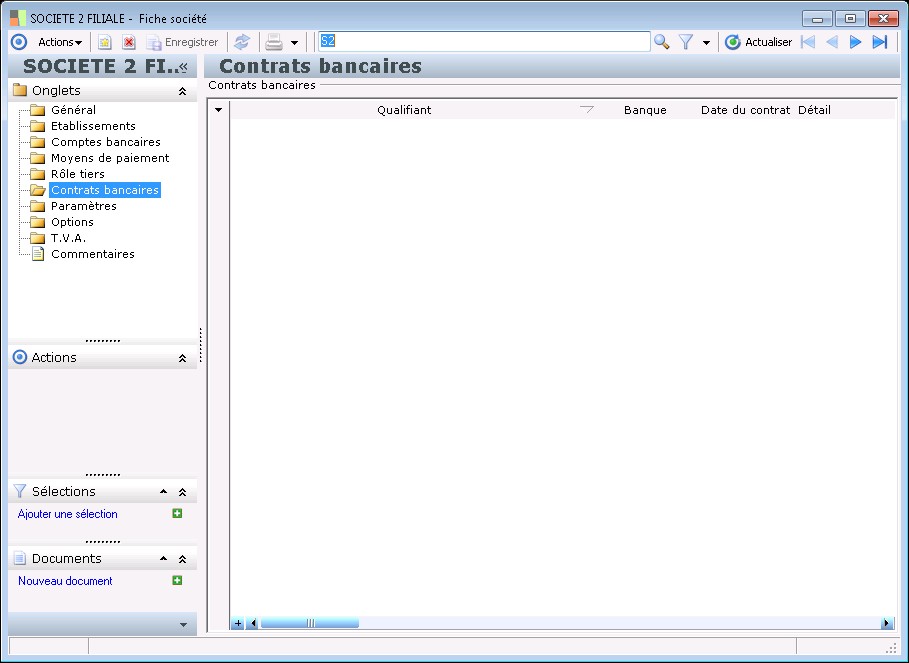Click the Général folder icon
909x663 pixels.
click(x=38, y=110)
